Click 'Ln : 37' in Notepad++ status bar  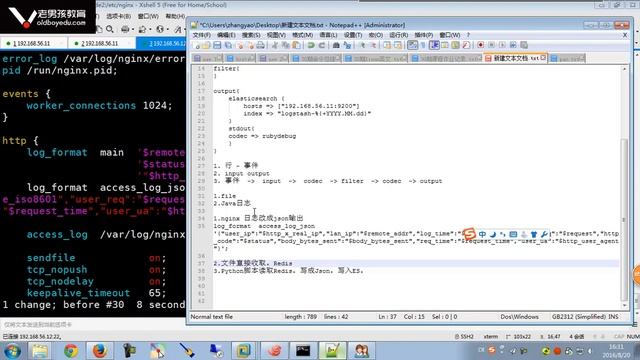[387, 317]
